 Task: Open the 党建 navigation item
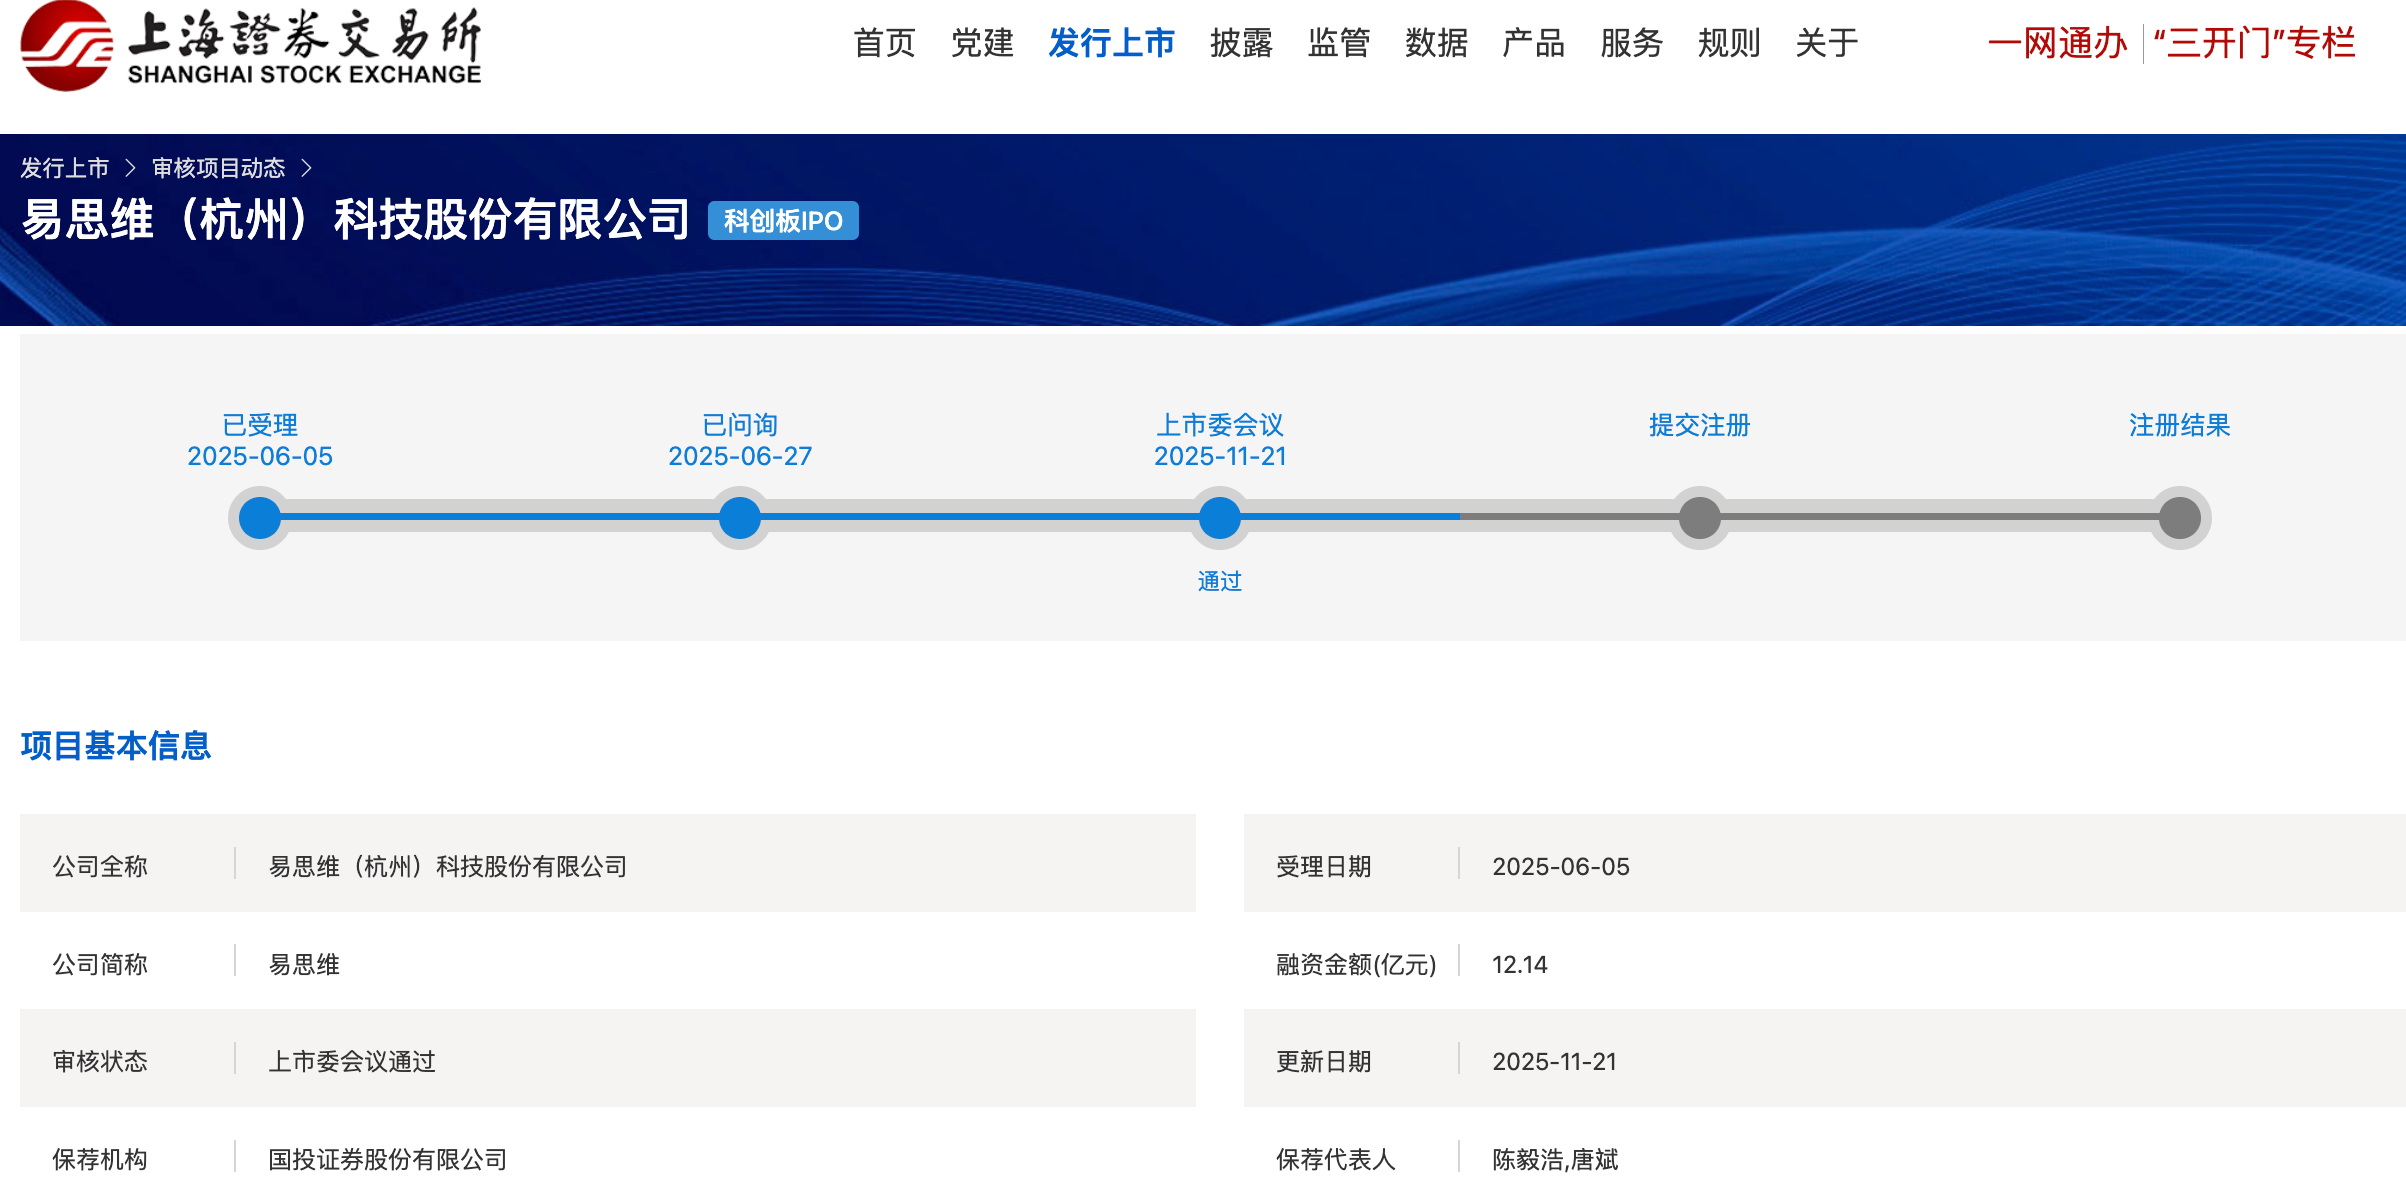[982, 43]
